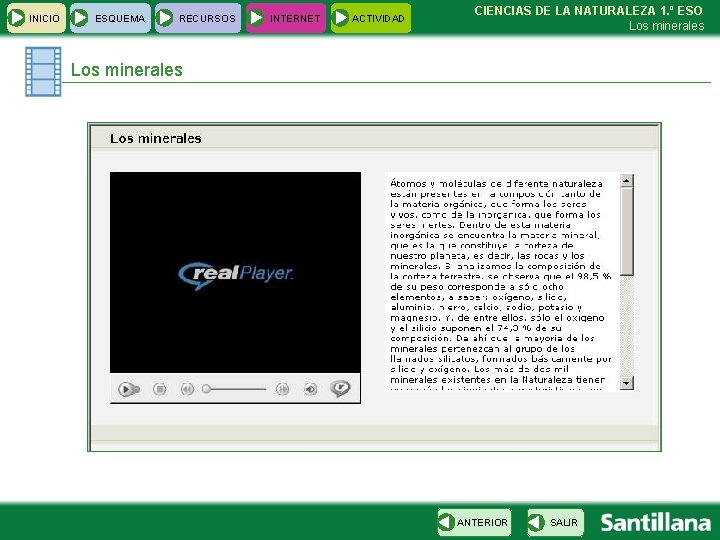Screen dimensions: 720x540
Task: Fast forward the RealPlayer video
Action: 282,389
